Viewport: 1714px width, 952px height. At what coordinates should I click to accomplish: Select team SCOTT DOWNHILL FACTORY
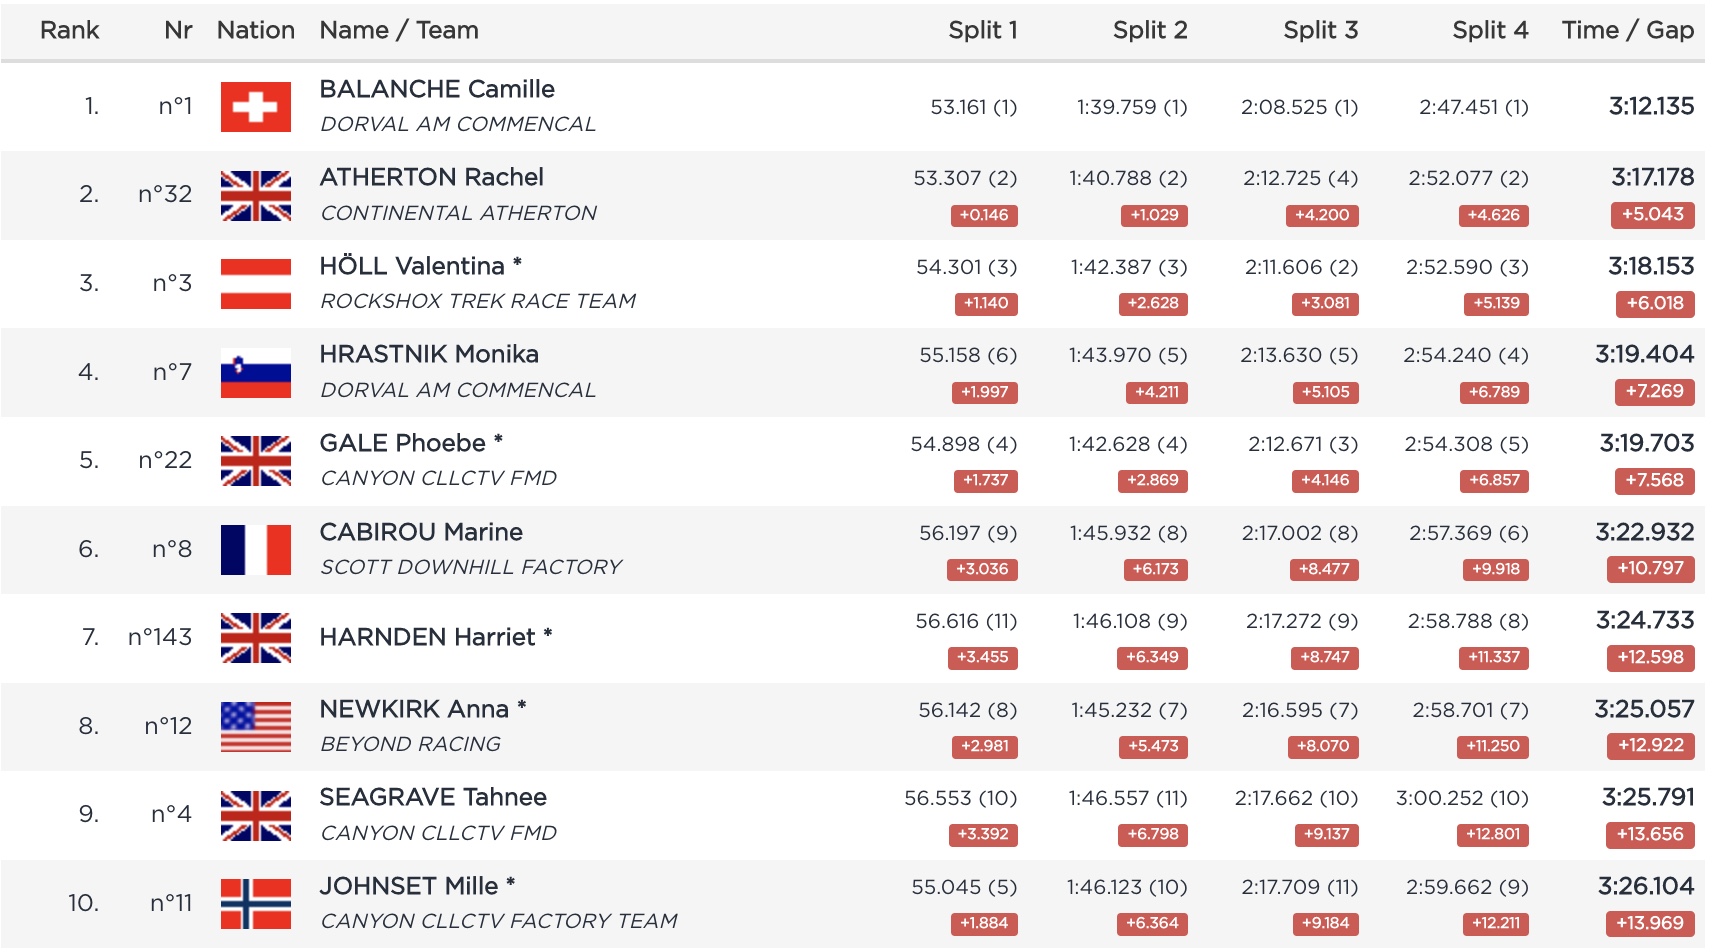coord(470,567)
